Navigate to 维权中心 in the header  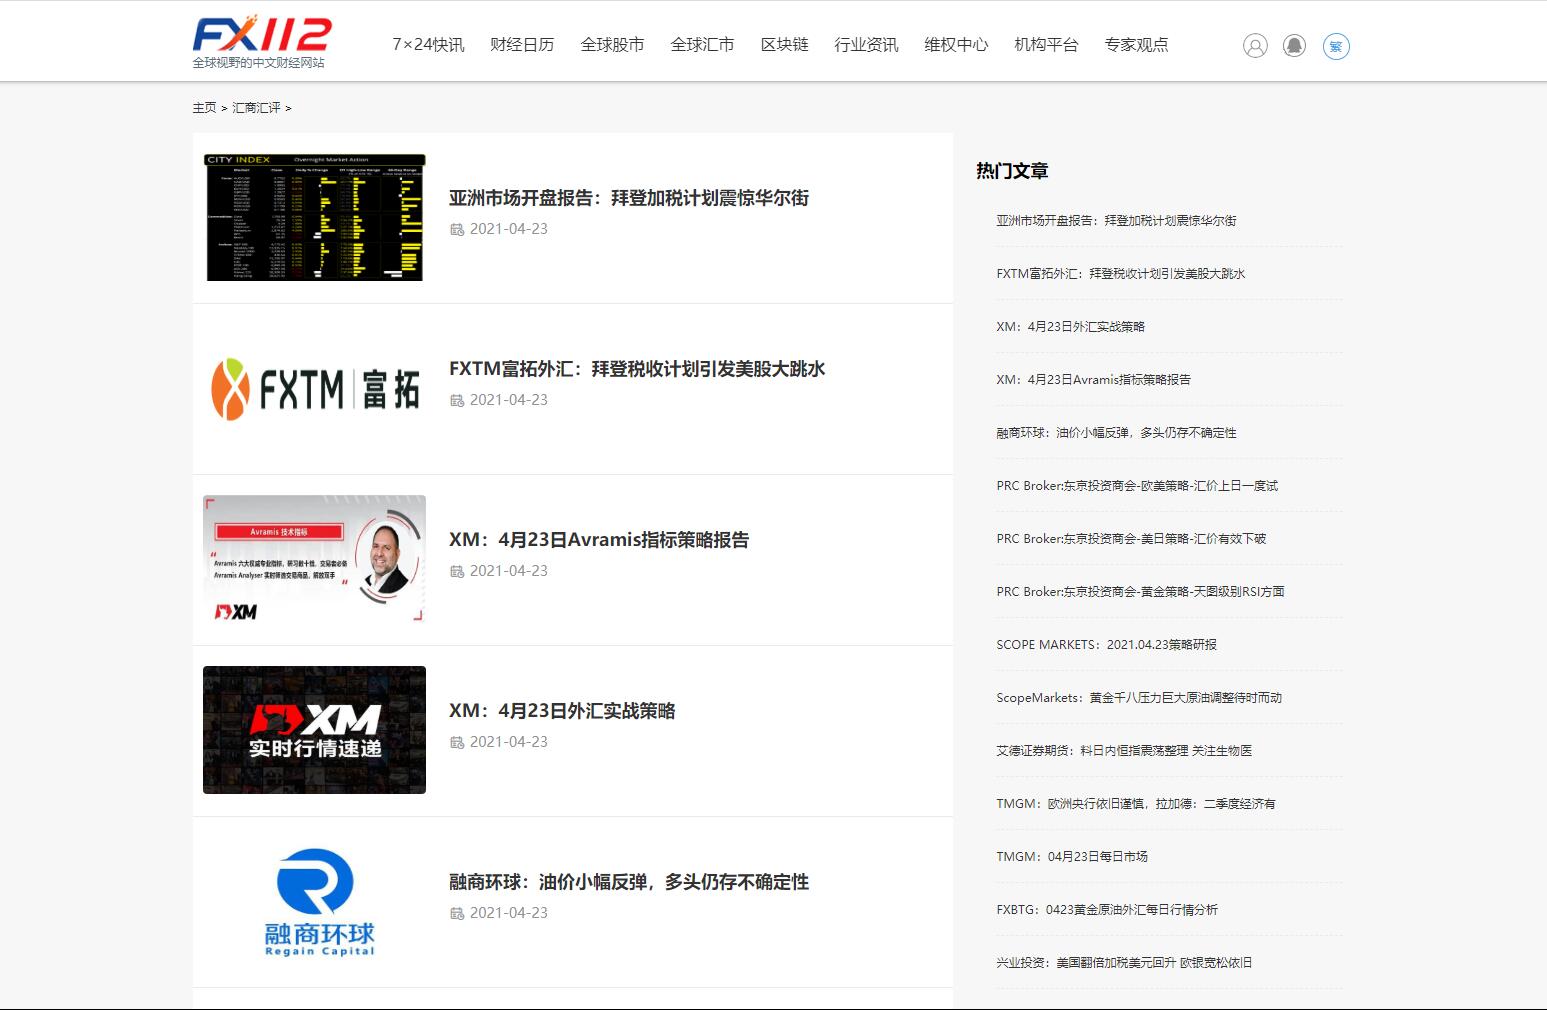coord(956,45)
